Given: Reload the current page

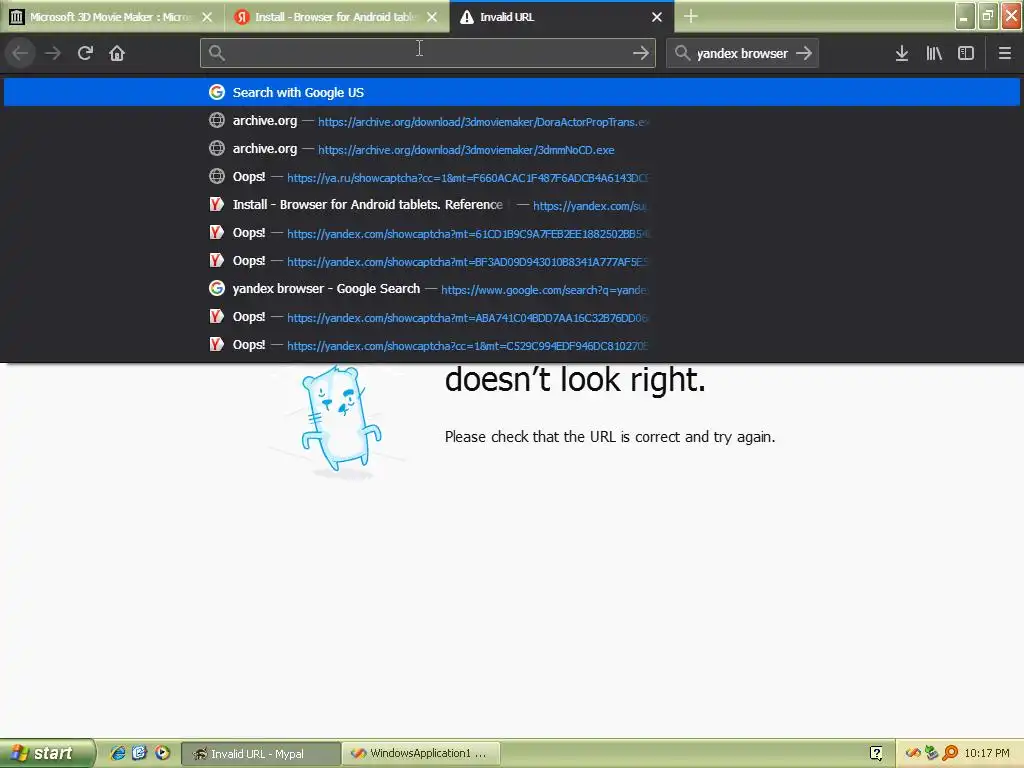Looking at the screenshot, I should pyautogui.click(x=85, y=53).
